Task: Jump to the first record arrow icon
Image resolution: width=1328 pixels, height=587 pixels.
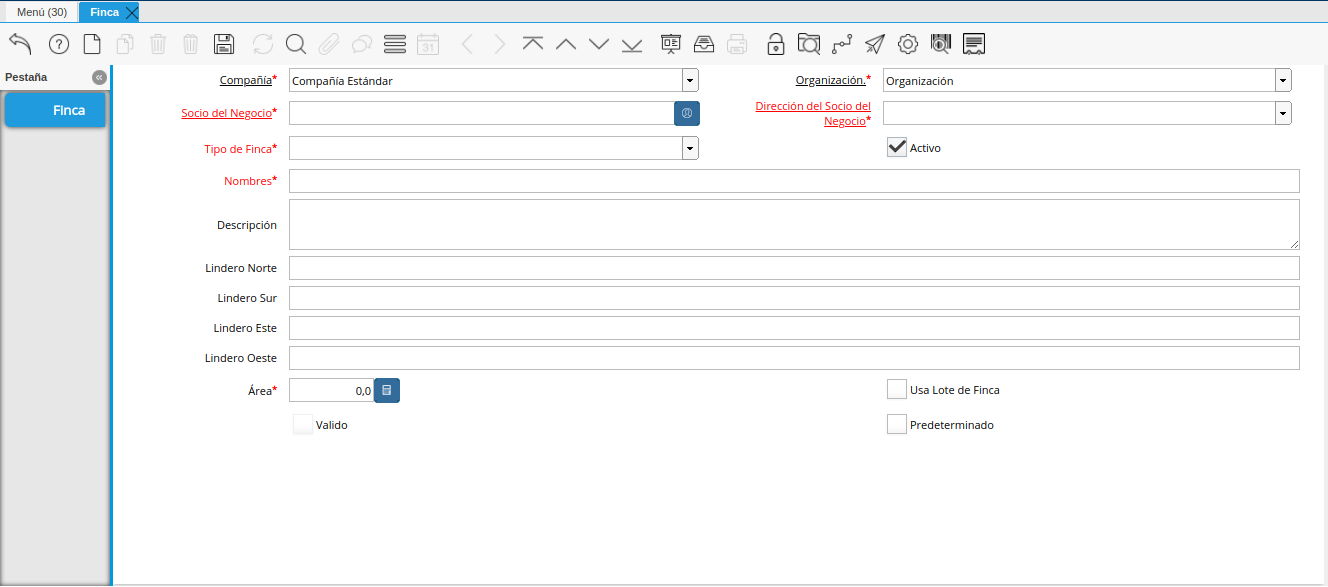Action: click(533, 44)
